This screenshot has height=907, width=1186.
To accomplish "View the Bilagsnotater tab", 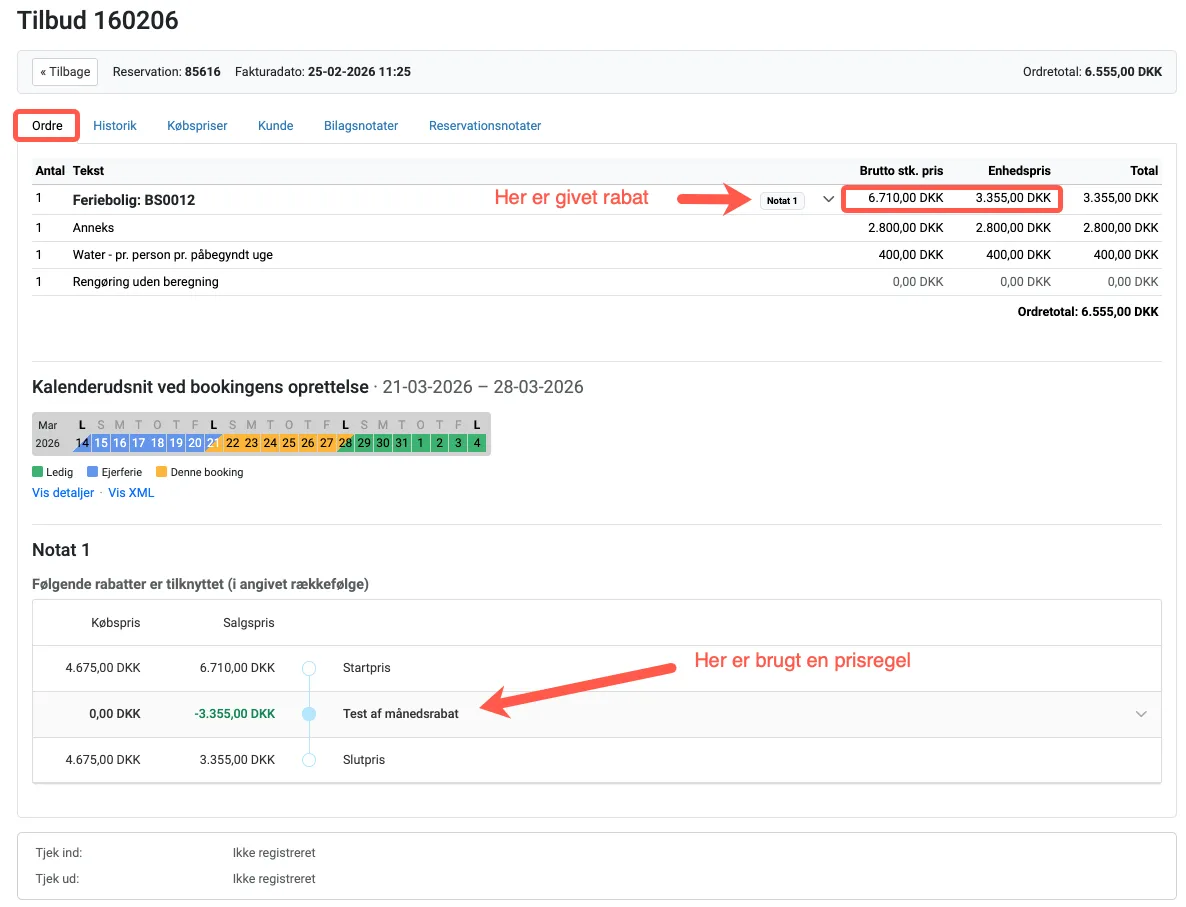I will pos(361,126).
